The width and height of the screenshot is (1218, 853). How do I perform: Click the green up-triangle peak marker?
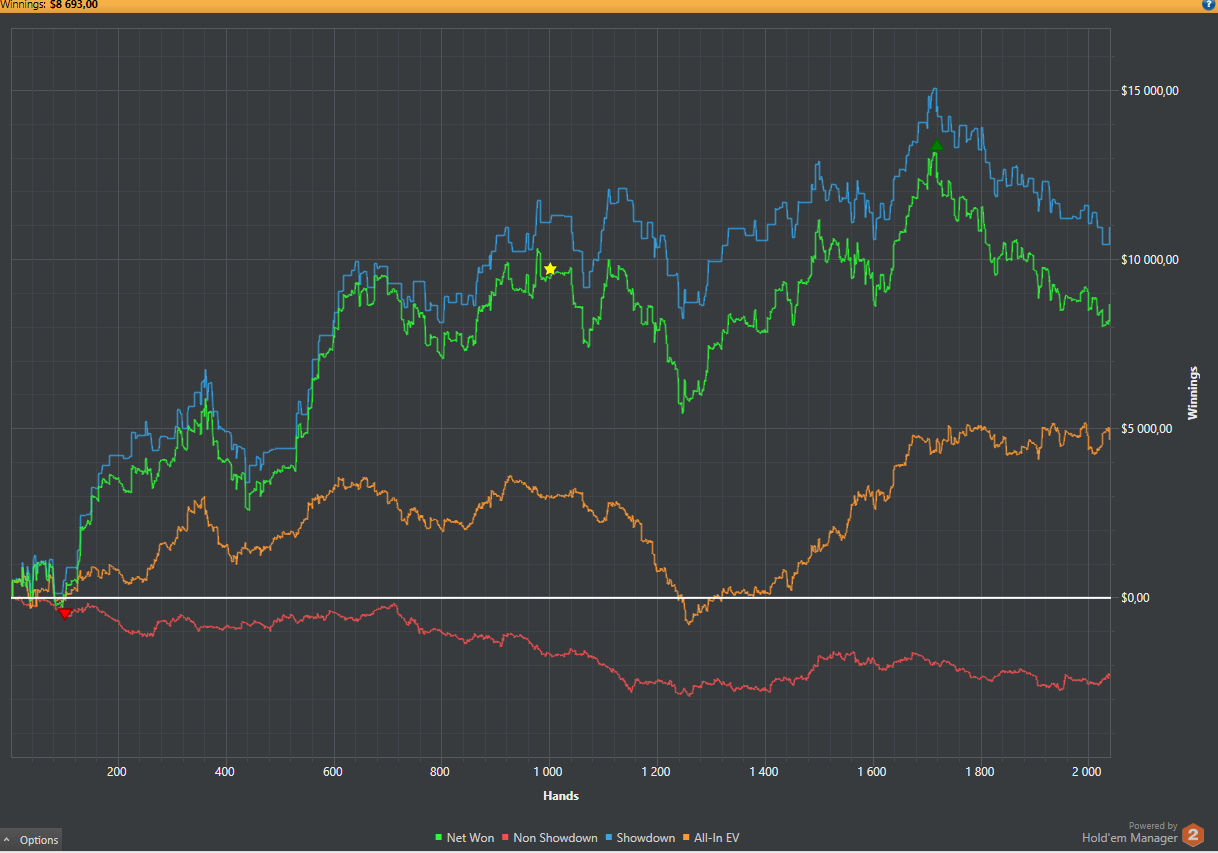coord(936,146)
